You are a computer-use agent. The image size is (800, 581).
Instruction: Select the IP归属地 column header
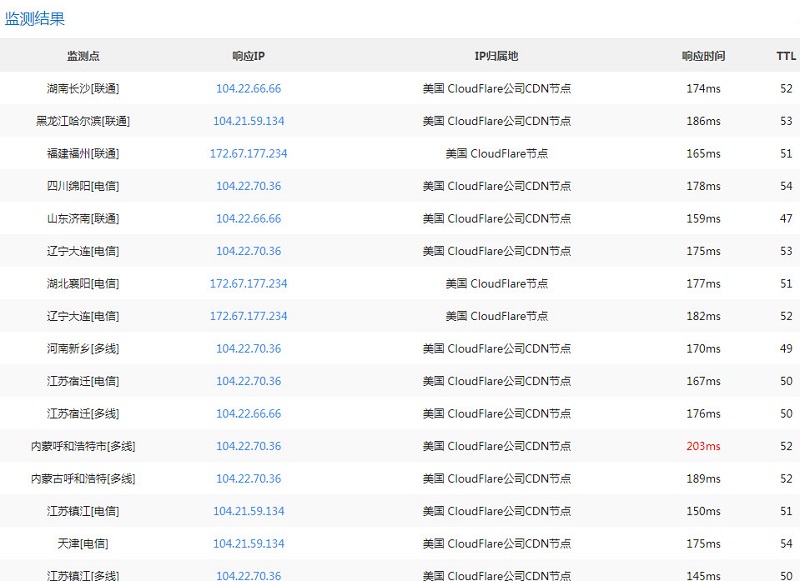pyautogui.click(x=496, y=56)
